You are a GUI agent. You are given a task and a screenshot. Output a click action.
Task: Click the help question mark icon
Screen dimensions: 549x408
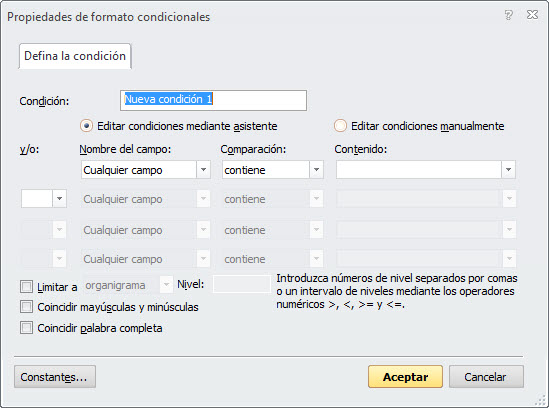[x=508, y=15]
